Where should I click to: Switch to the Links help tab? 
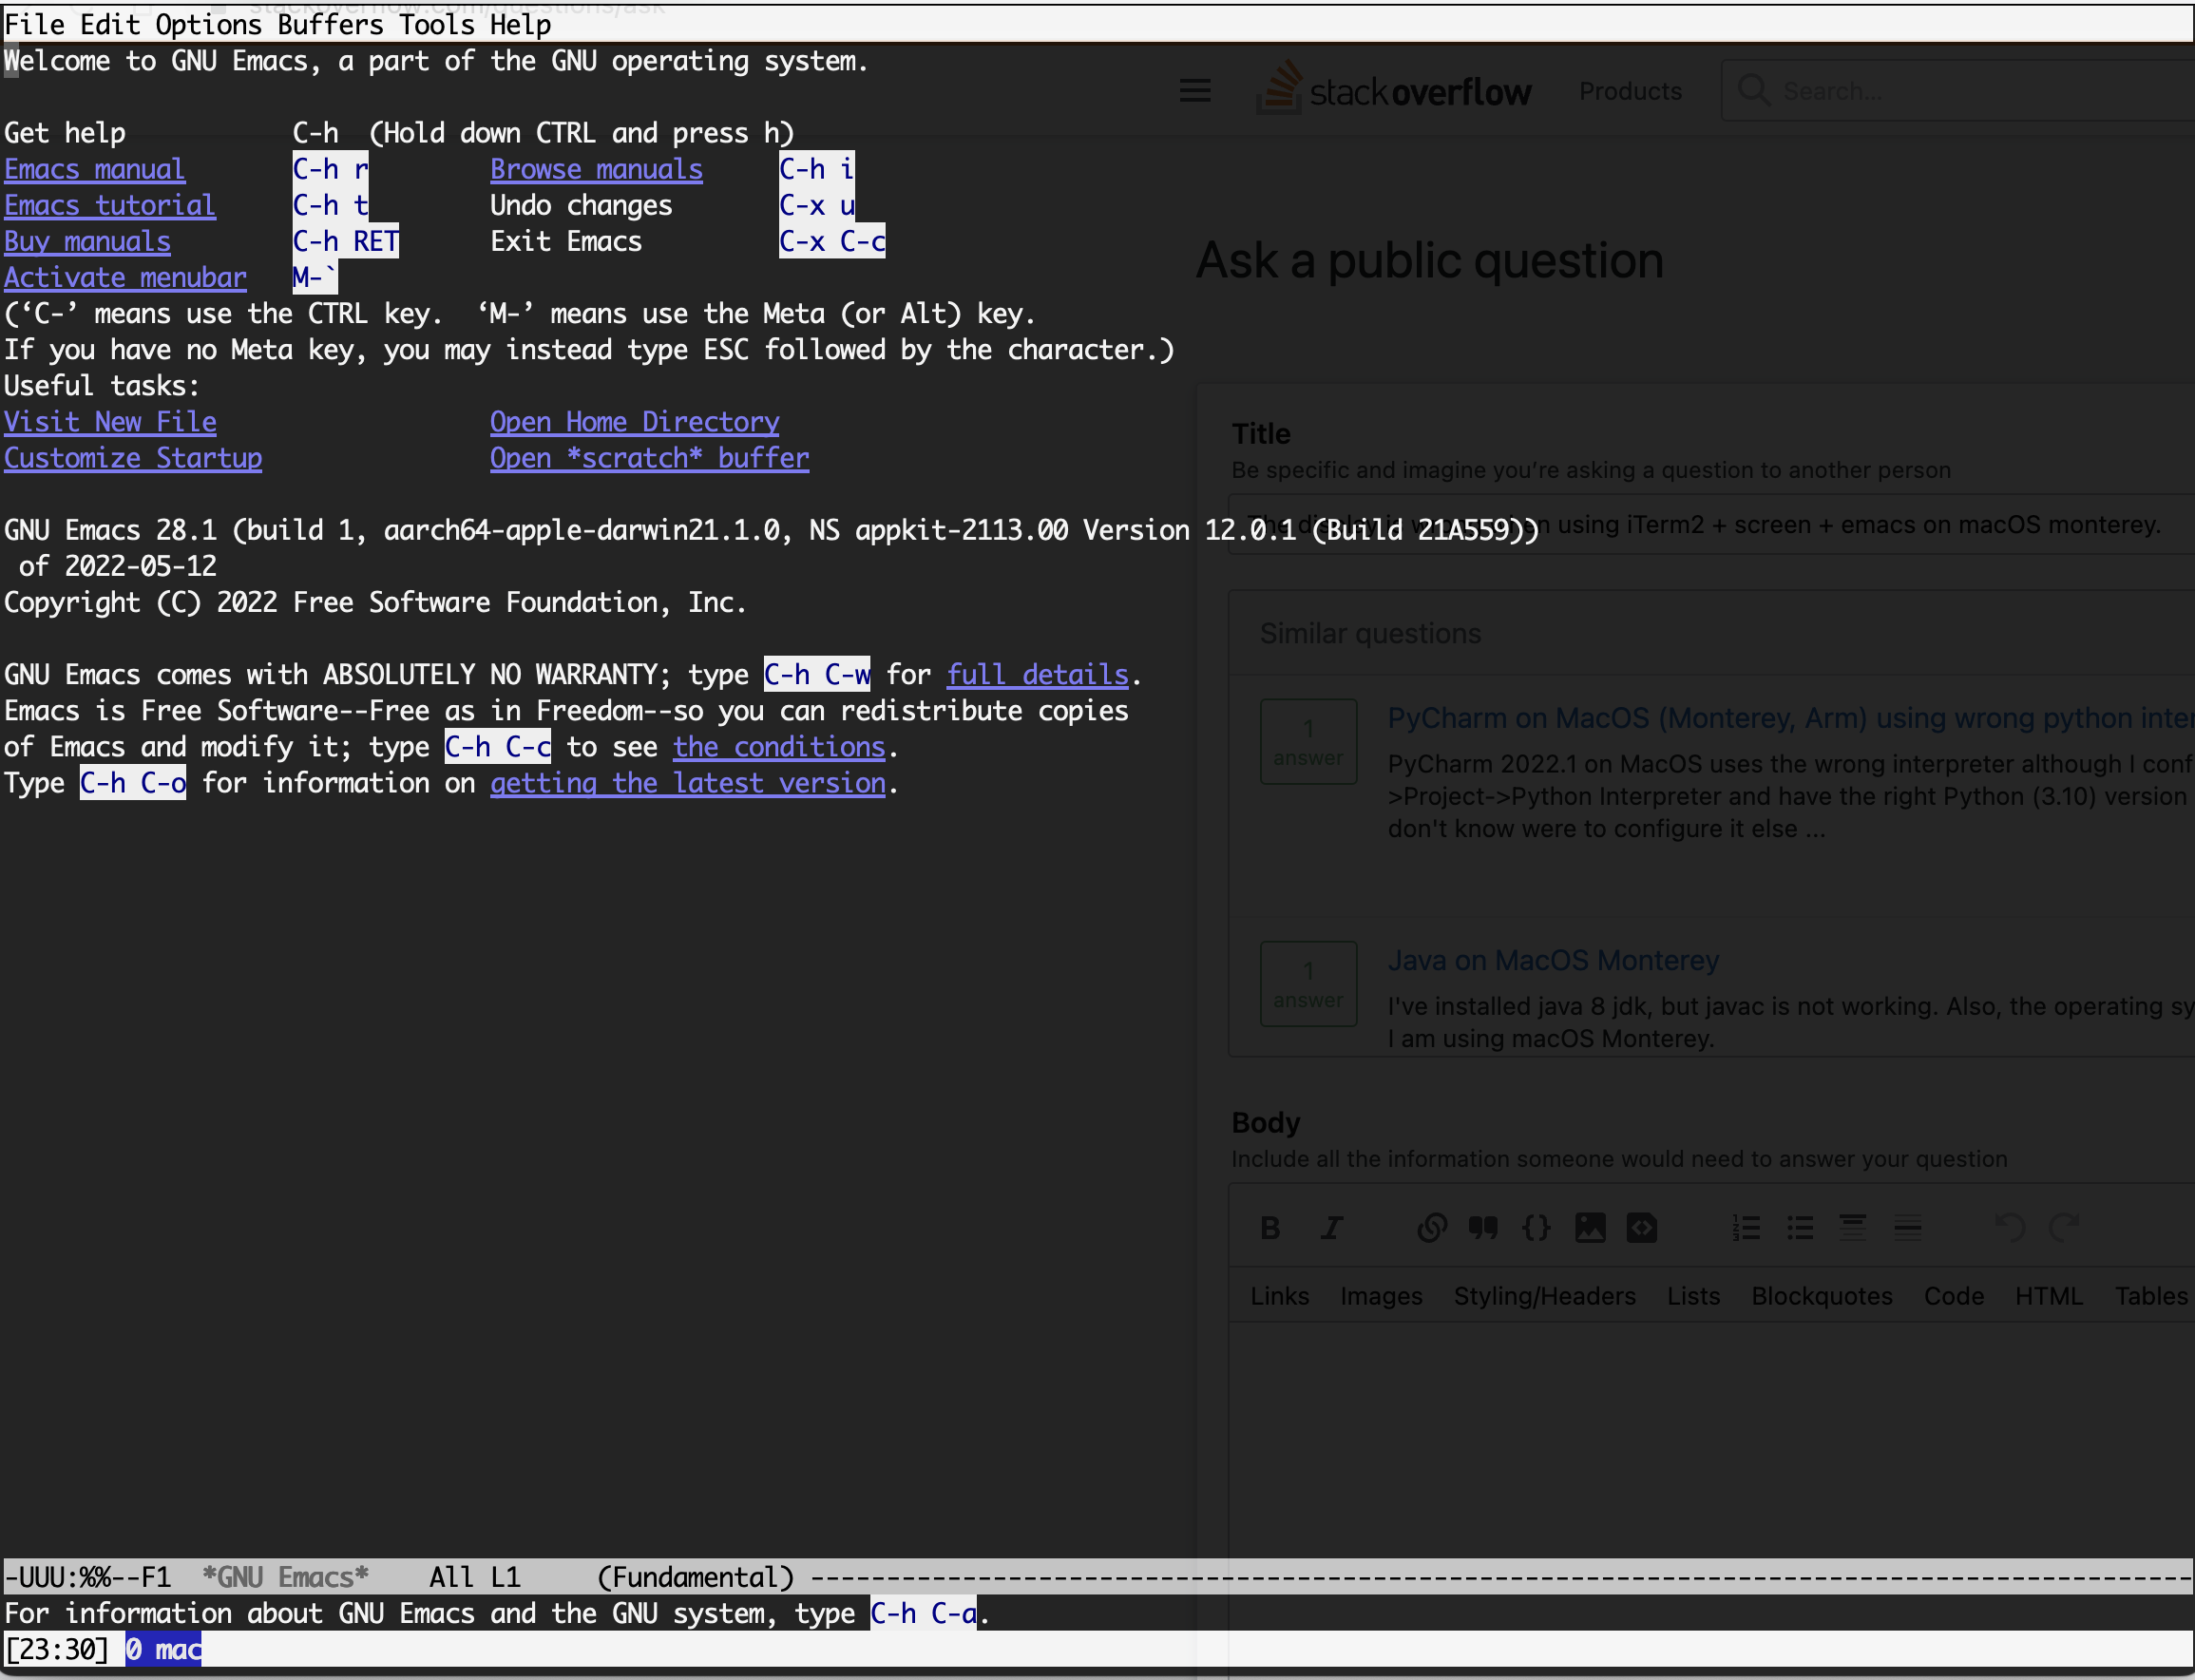tap(1279, 1296)
